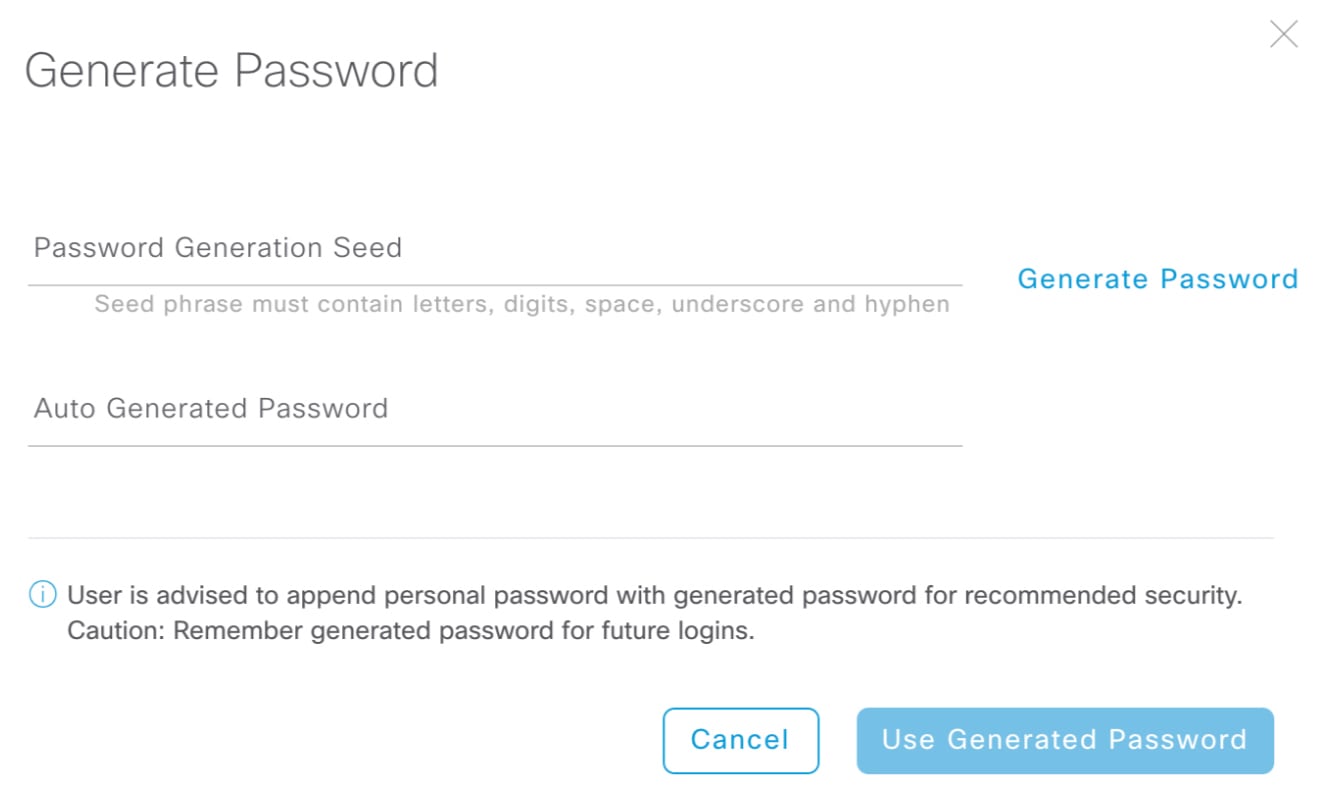The width and height of the screenshot is (1322, 800).
Task: Click the info icon beside the advisory
Action: (42, 595)
